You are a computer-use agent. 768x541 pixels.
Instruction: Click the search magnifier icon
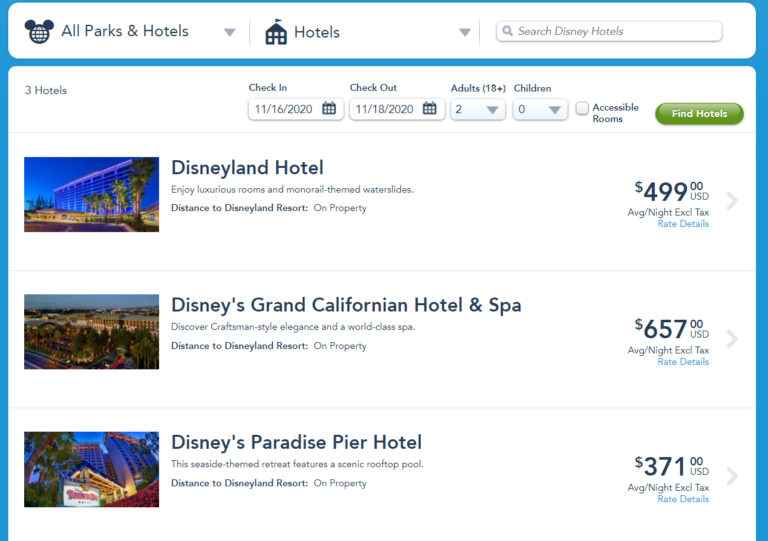pyautogui.click(x=508, y=32)
